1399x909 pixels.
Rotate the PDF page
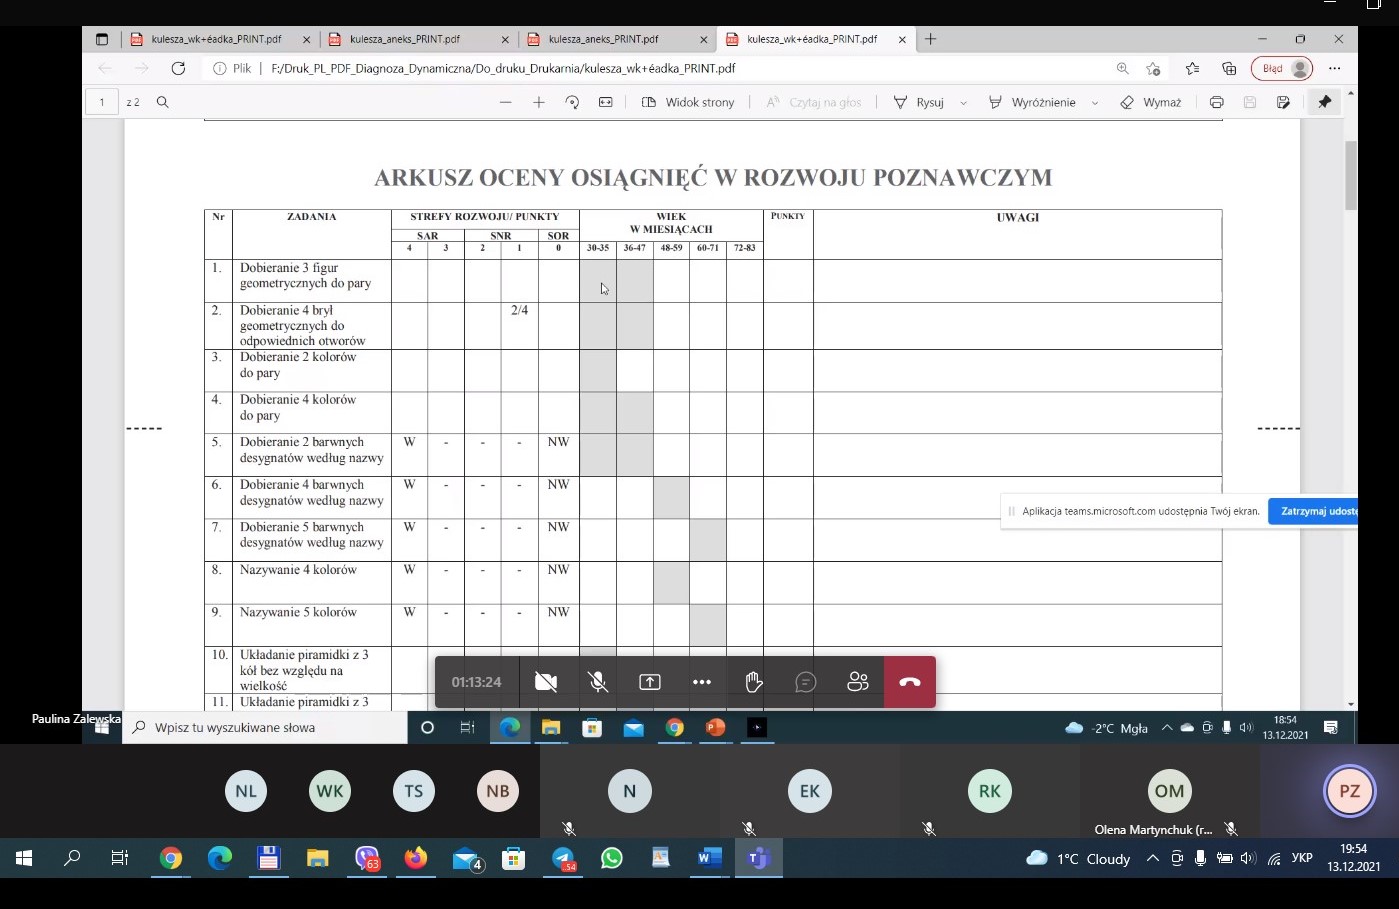click(571, 101)
